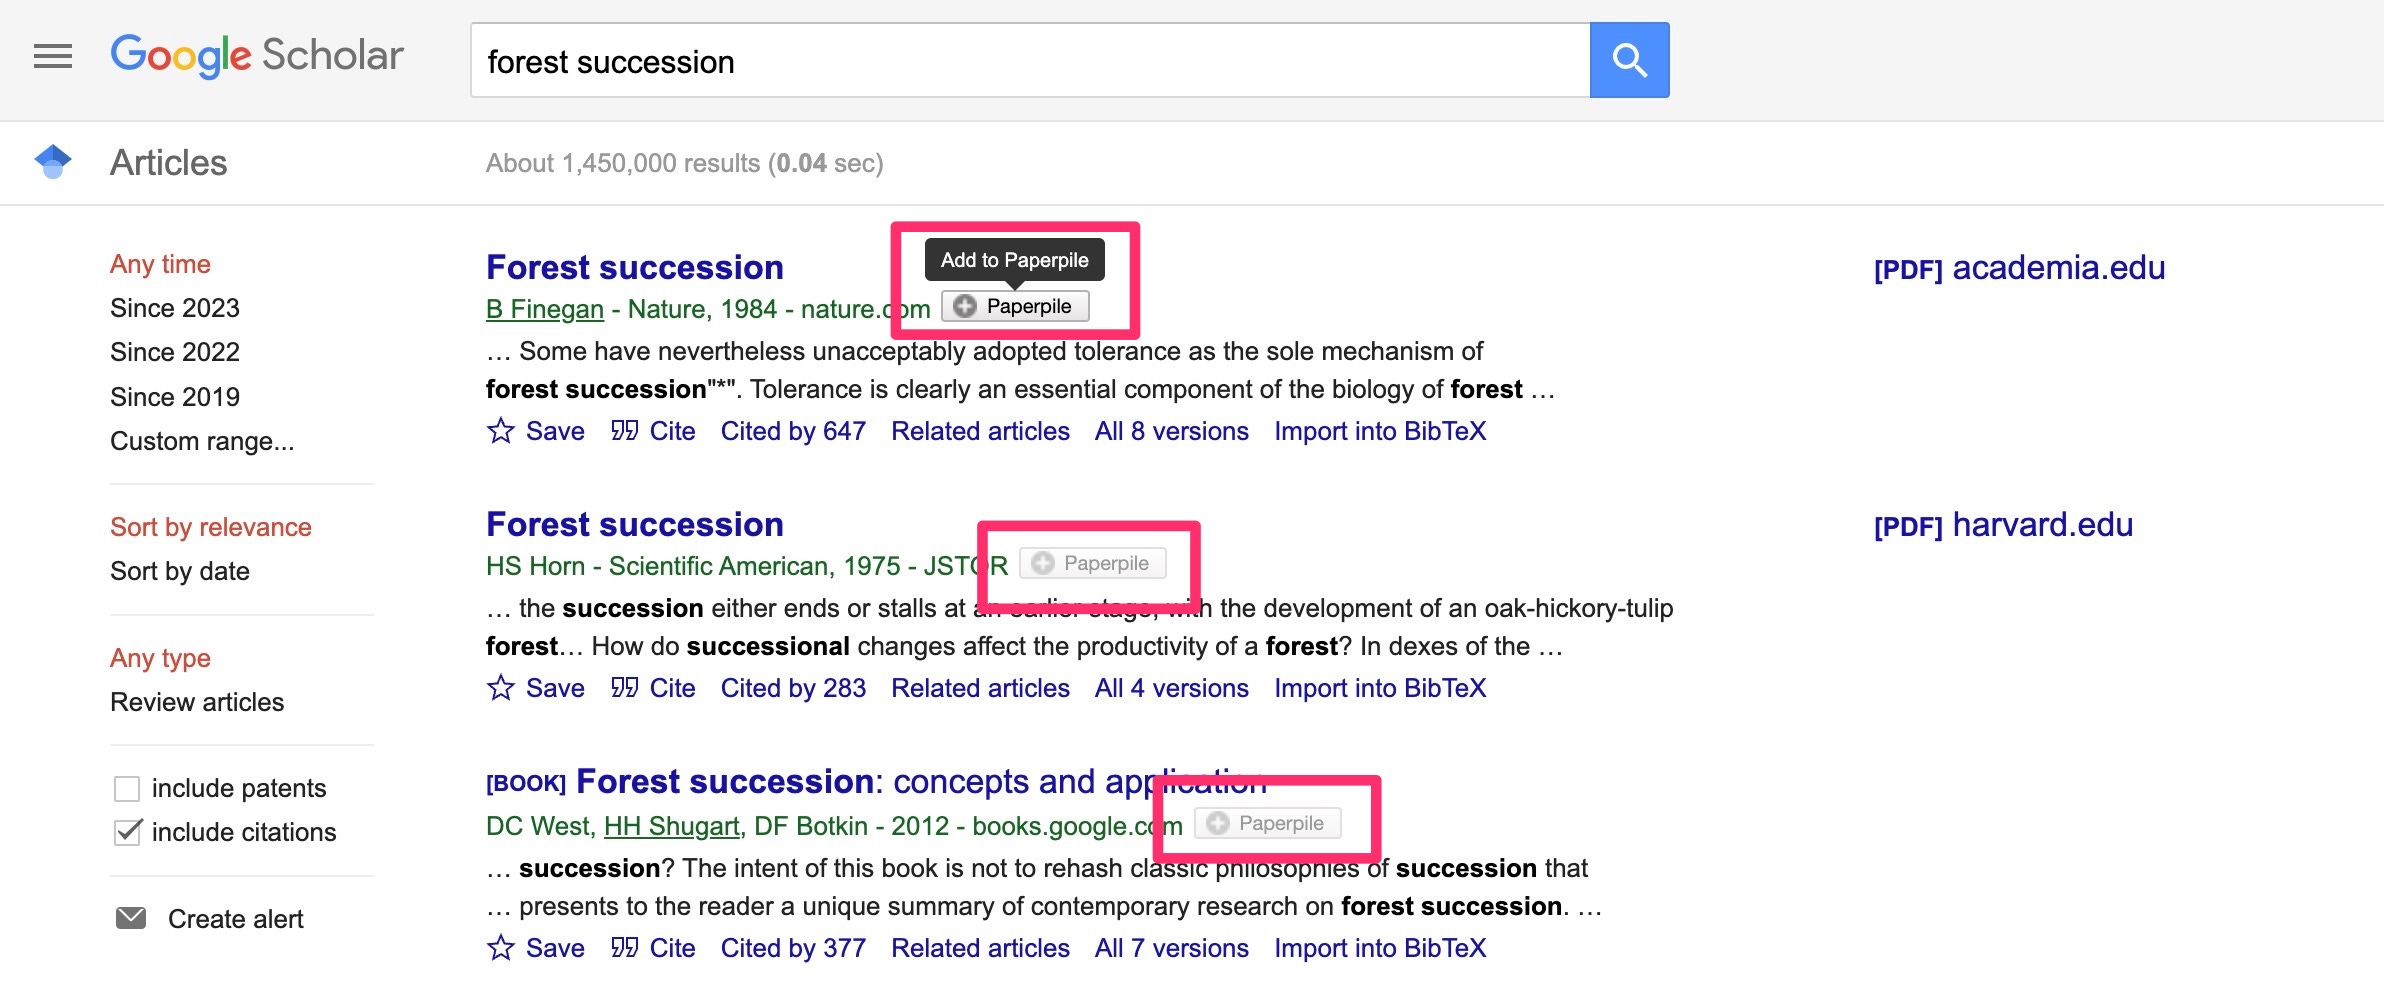Screen dimensions: 2384x998
Task: Cite the B Finegan Nature article
Action: tap(653, 431)
